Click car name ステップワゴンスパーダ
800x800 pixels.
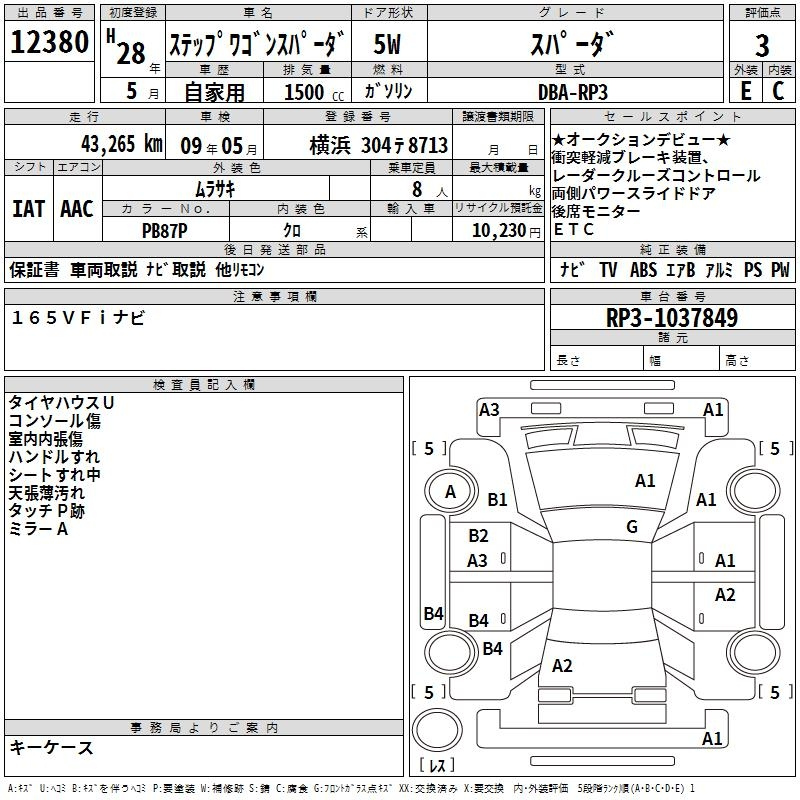tap(257, 44)
